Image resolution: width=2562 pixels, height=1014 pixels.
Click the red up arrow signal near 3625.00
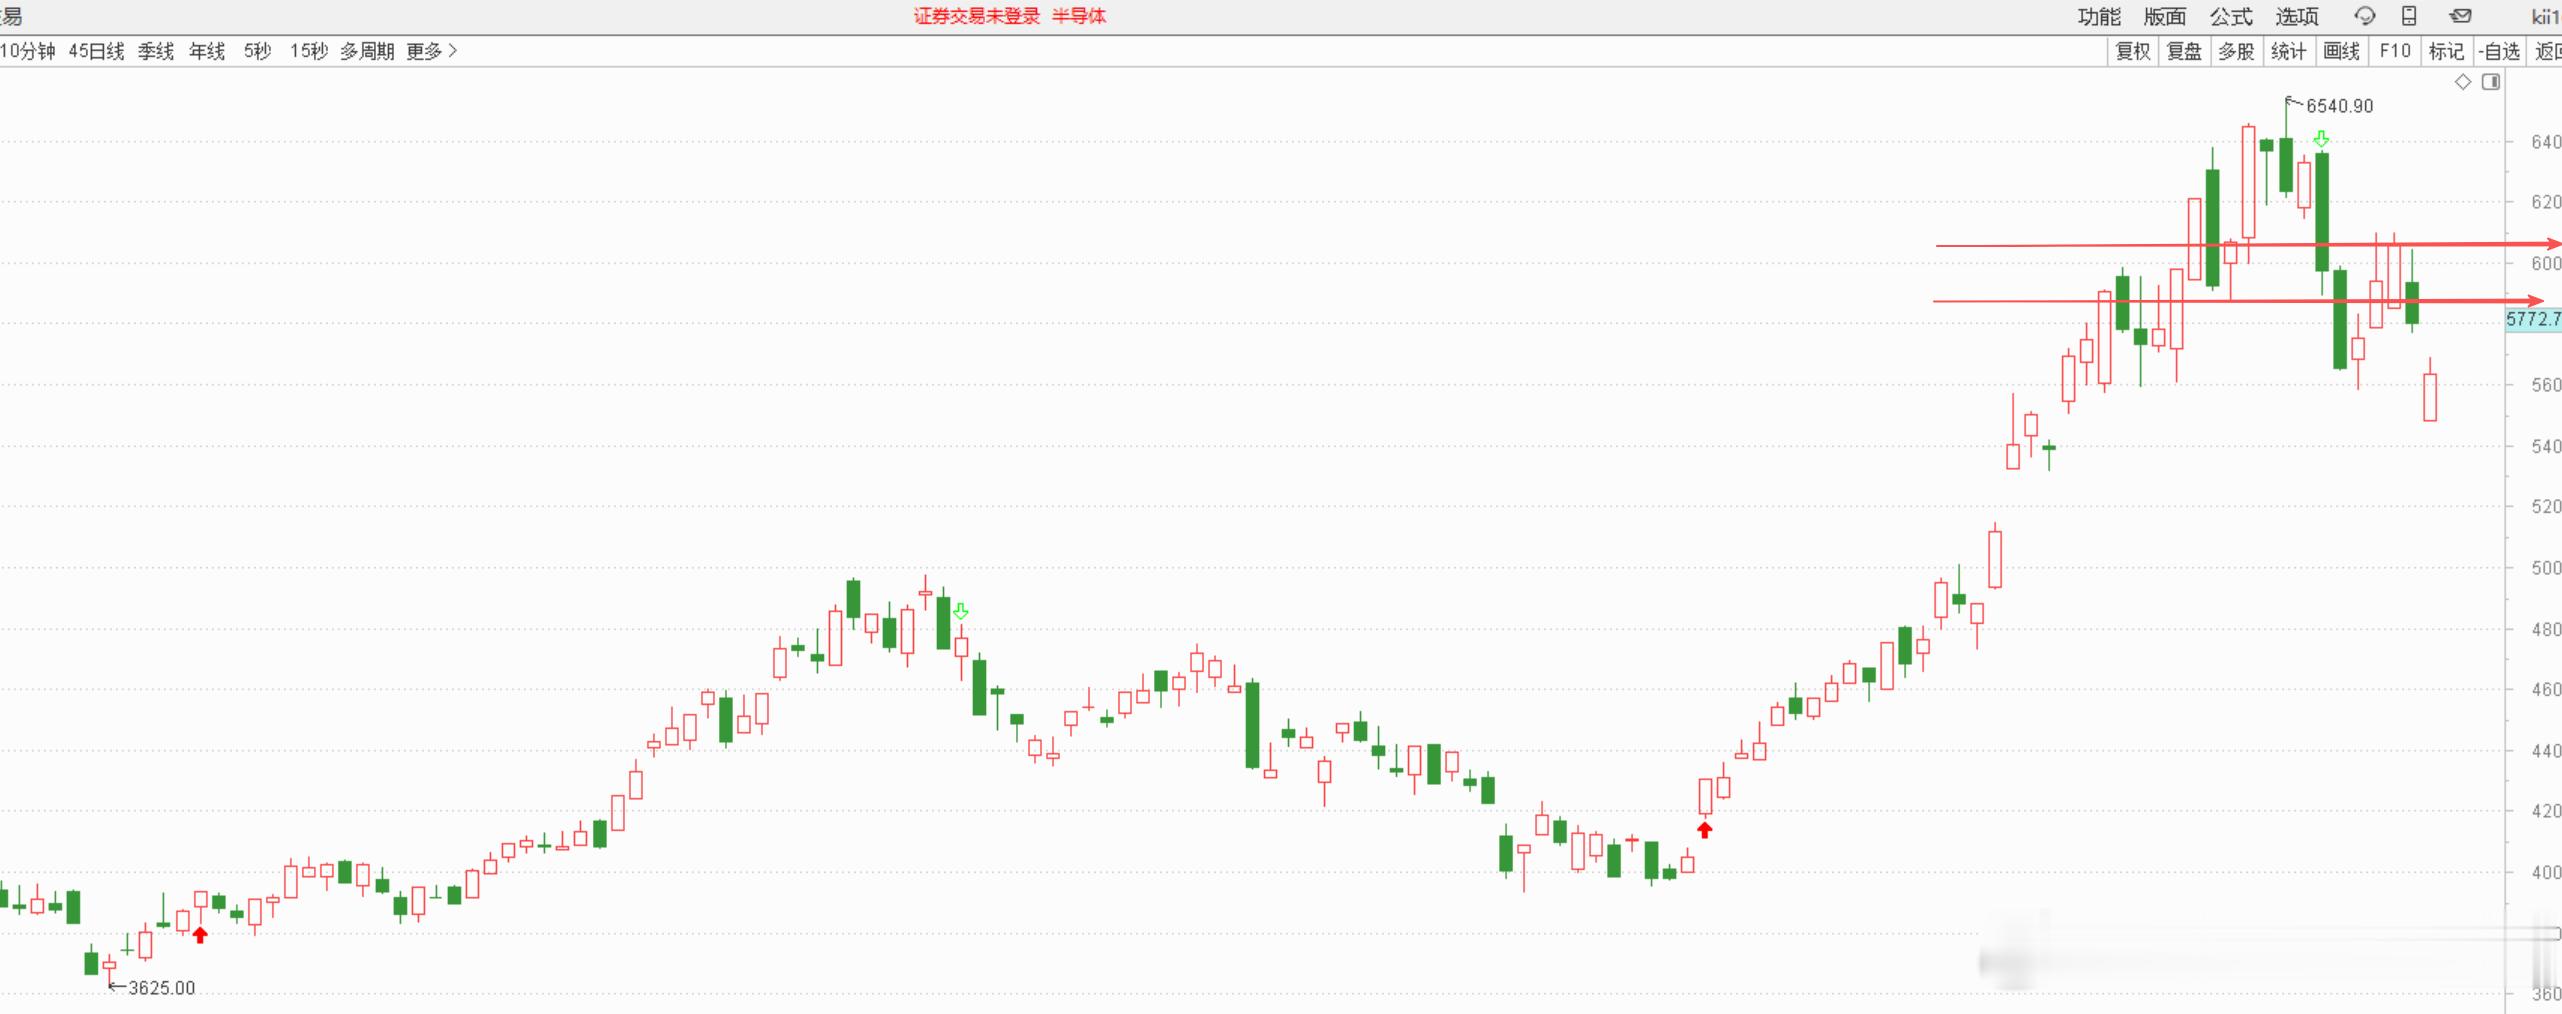click(200, 935)
